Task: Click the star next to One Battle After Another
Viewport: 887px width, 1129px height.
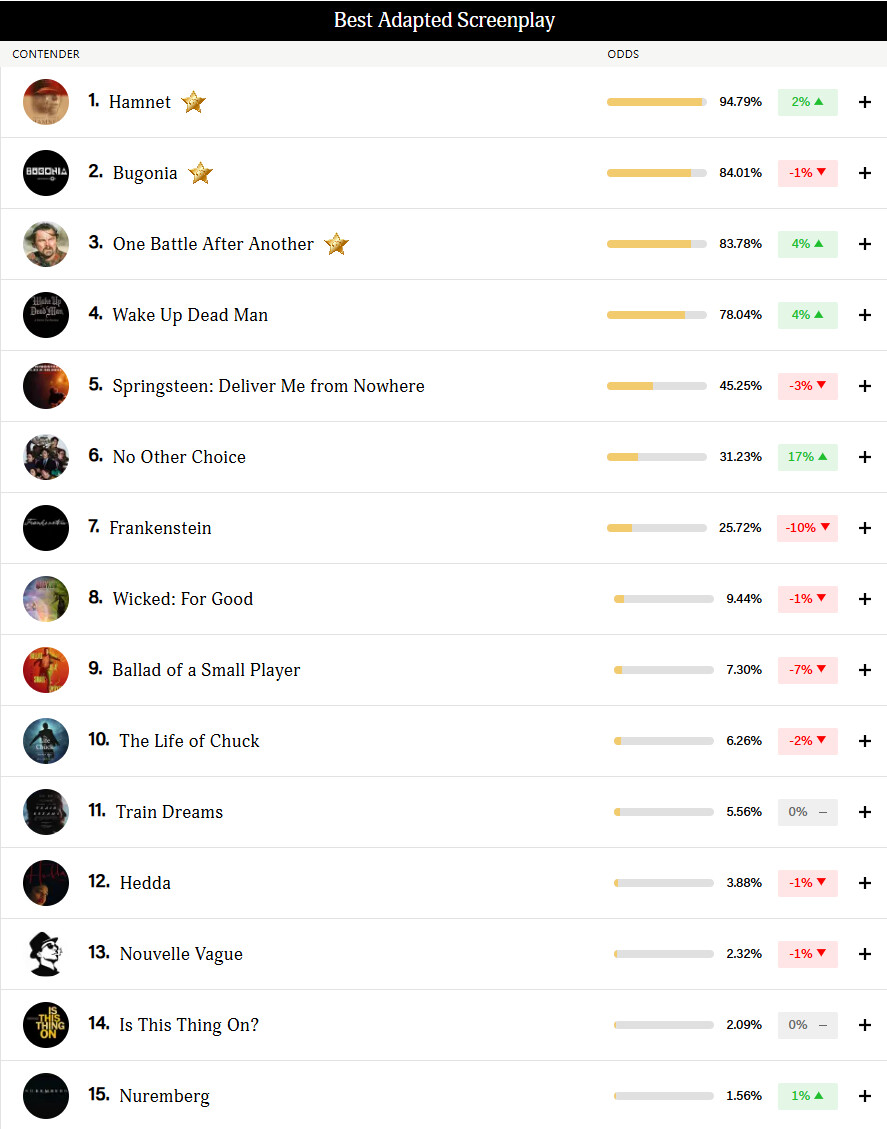Action: (336, 244)
